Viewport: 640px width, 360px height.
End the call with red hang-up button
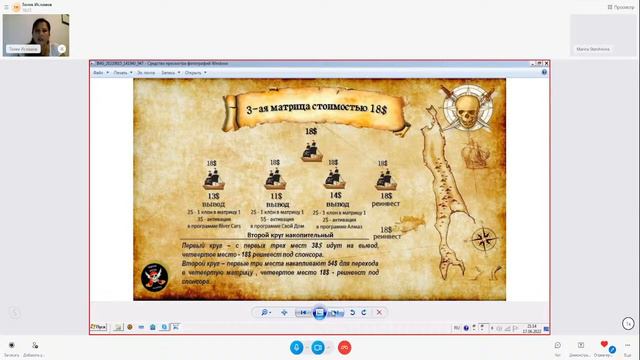(344, 348)
